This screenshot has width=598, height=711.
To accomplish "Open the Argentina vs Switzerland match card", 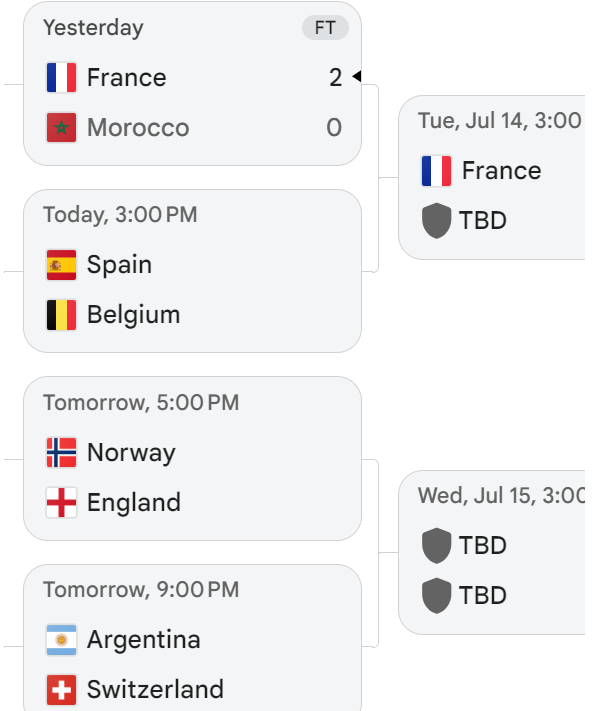I will click(192, 638).
